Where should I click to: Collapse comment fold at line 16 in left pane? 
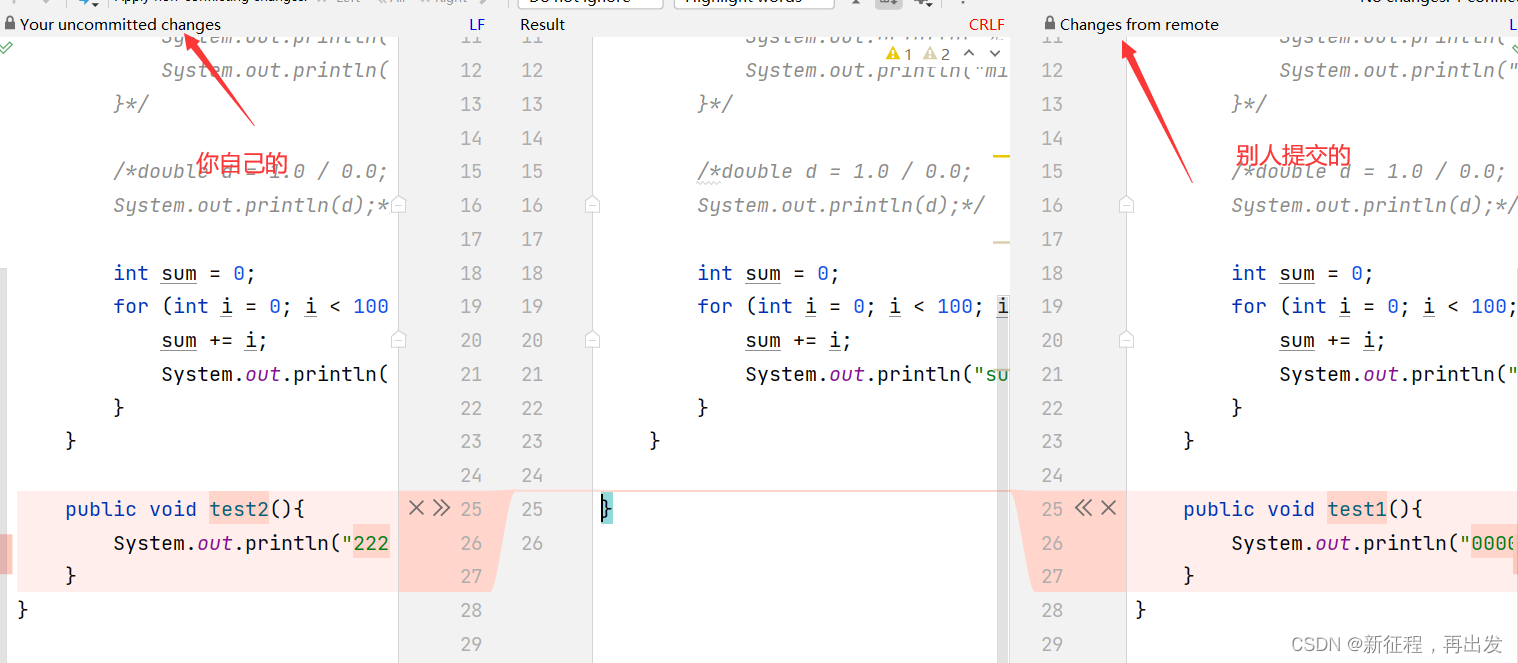(398, 205)
